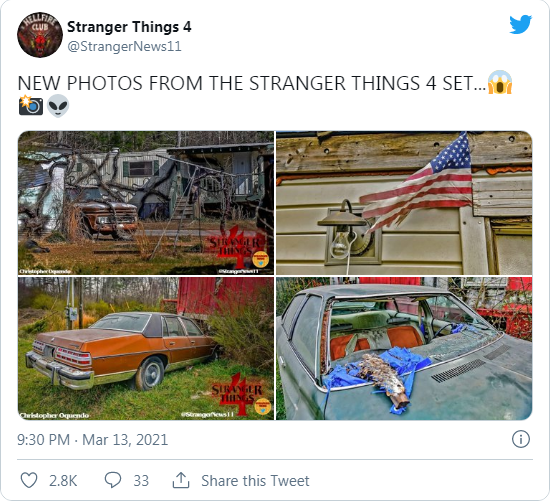The height and width of the screenshot is (502, 552).
Task: Click the share upload arrow icon
Action: point(181,481)
